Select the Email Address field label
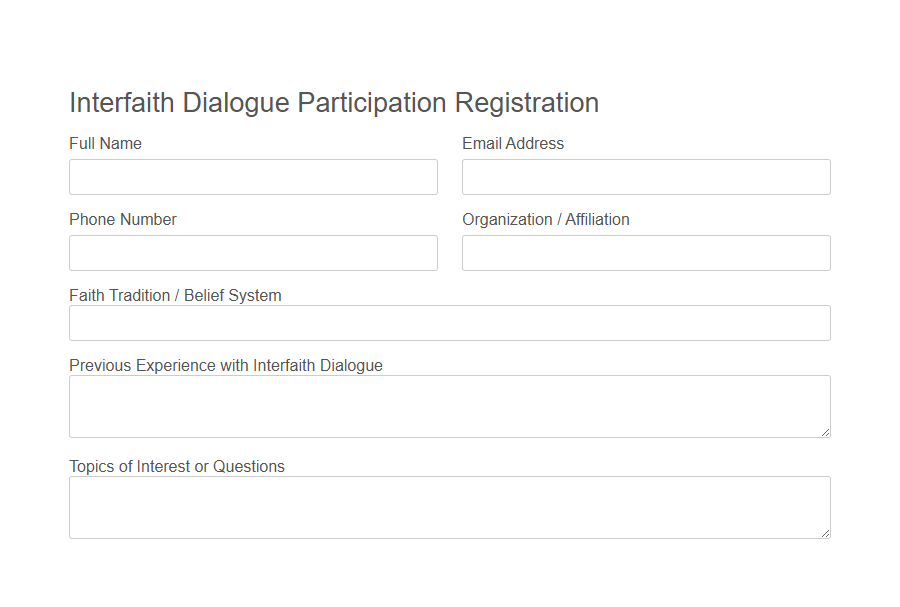This screenshot has height=607, width=900. (x=513, y=143)
